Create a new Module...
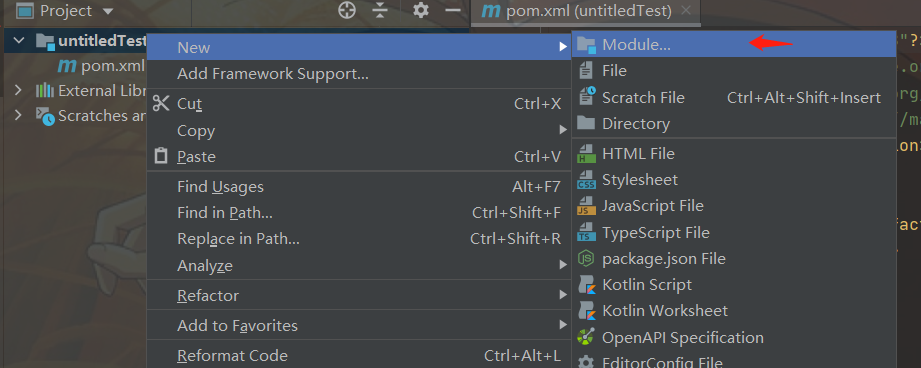 [734, 44]
